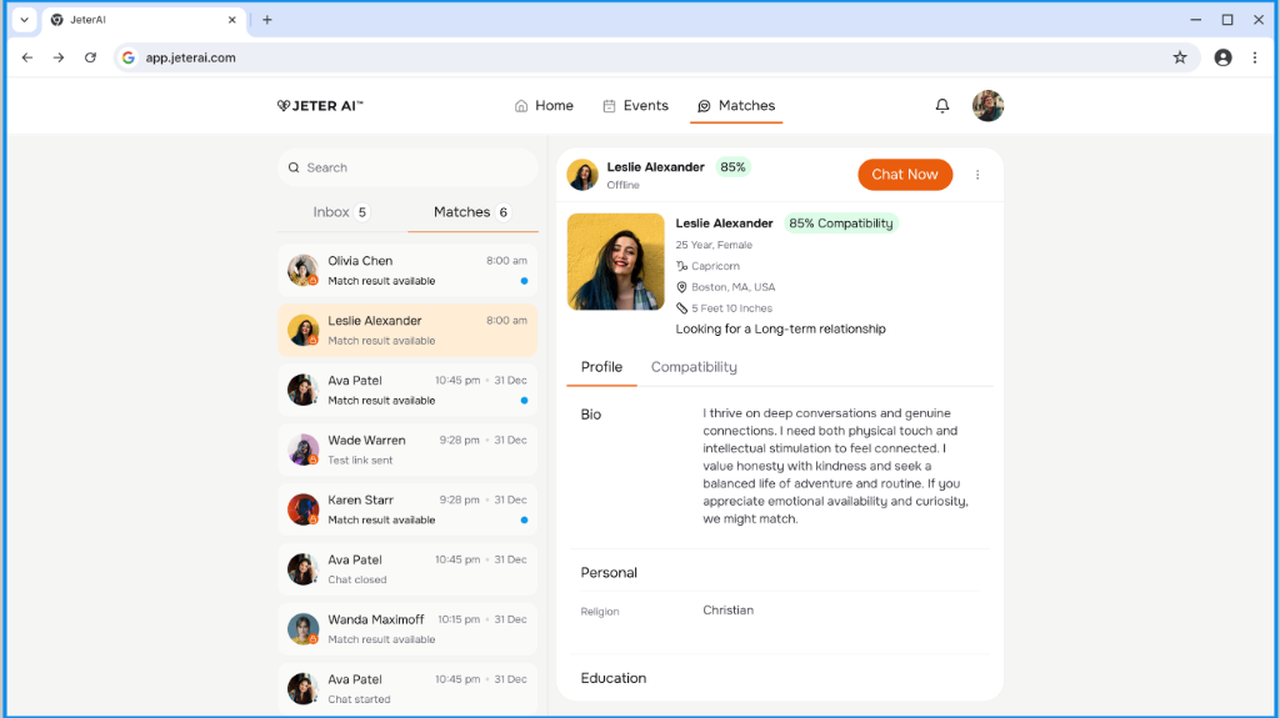Open Events in navigation
The width and height of the screenshot is (1280, 718).
635,106
